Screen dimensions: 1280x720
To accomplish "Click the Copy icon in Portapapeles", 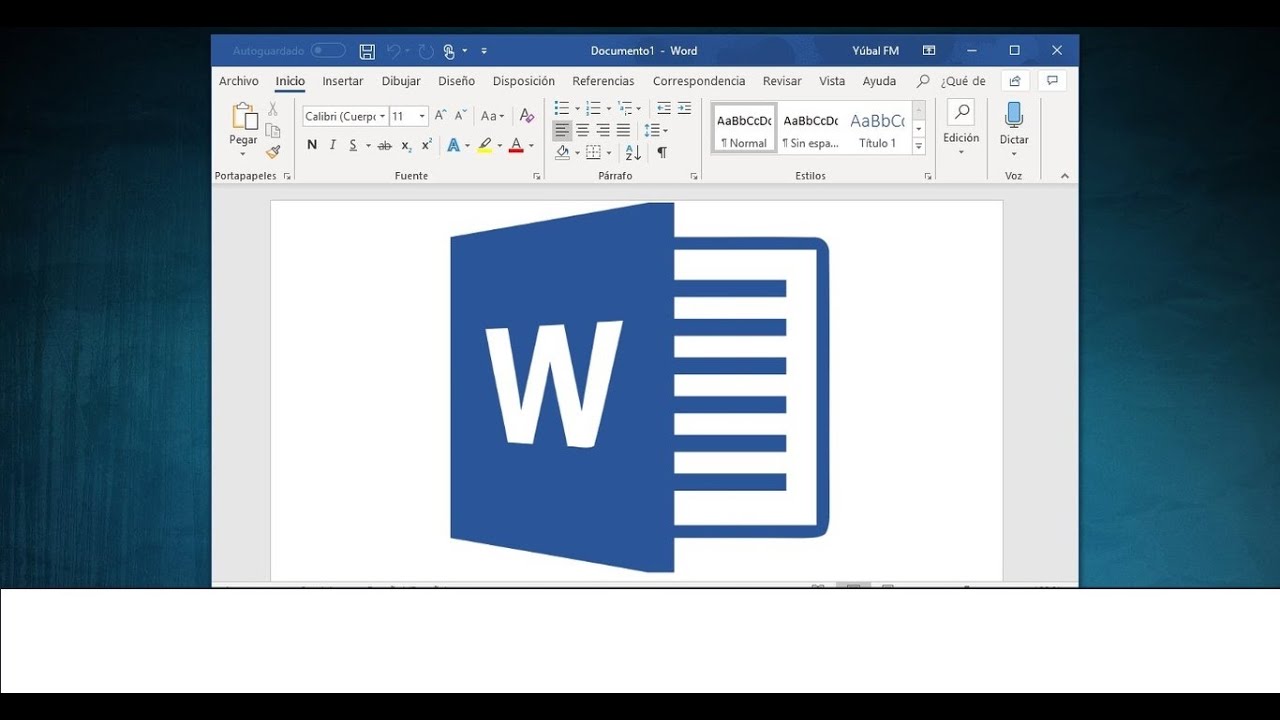I will [272, 131].
